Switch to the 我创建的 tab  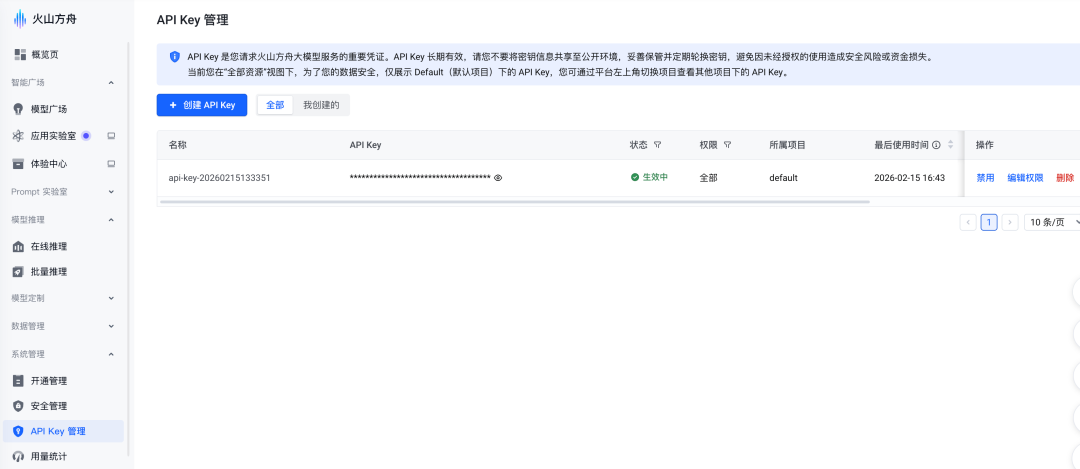click(x=321, y=105)
